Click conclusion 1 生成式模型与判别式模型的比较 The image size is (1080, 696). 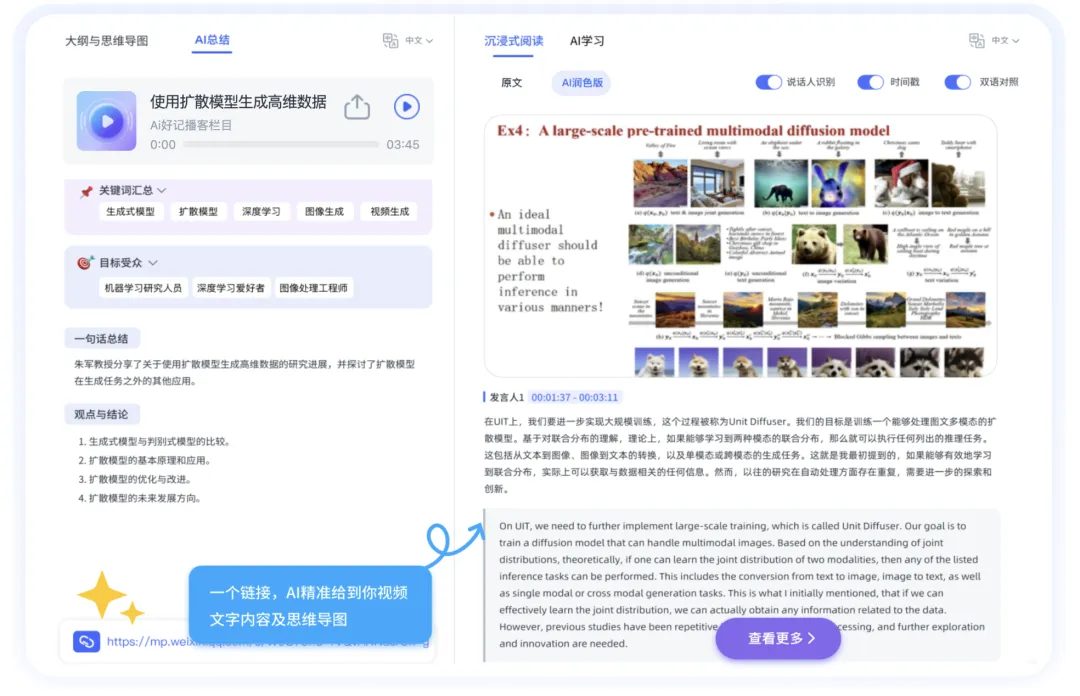point(154,442)
